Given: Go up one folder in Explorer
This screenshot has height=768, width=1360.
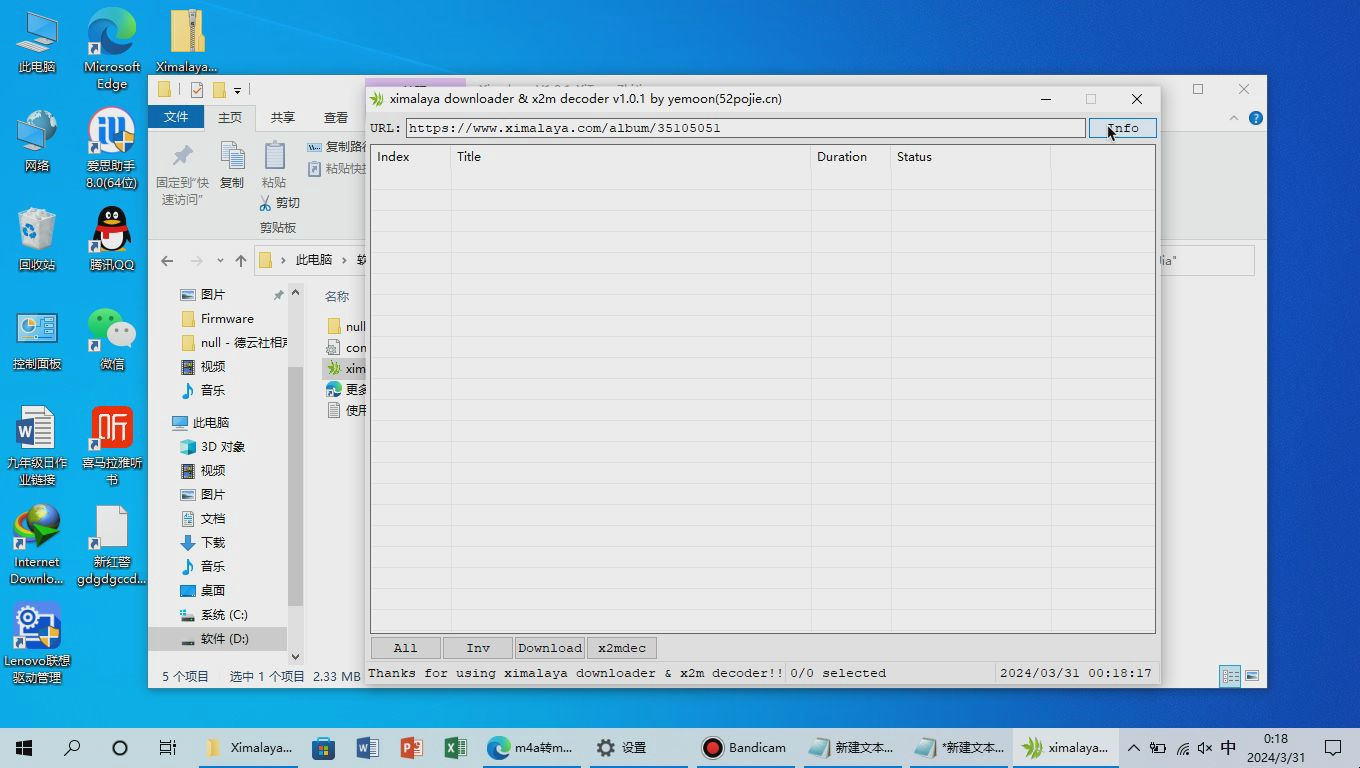Looking at the screenshot, I should click(x=240, y=261).
